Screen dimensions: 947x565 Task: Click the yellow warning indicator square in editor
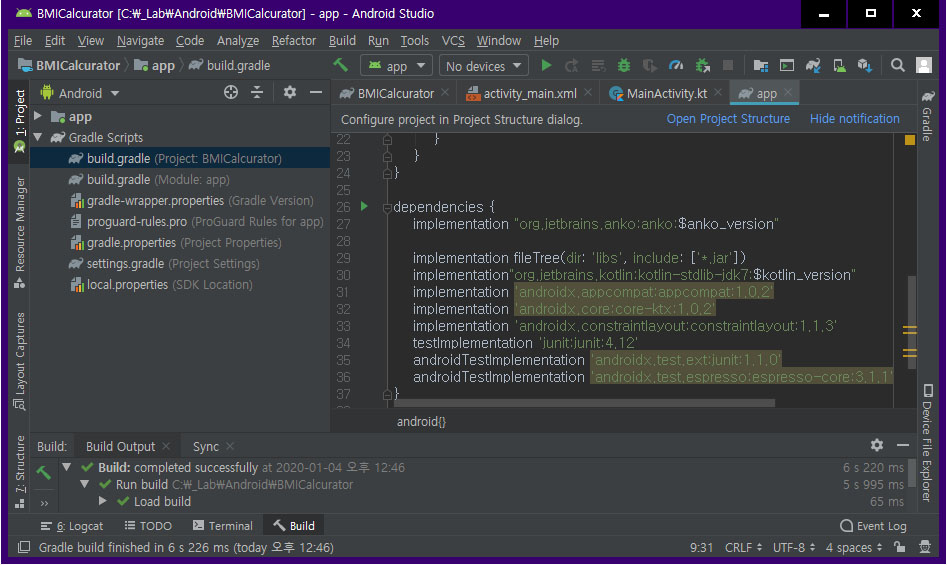click(x=910, y=140)
